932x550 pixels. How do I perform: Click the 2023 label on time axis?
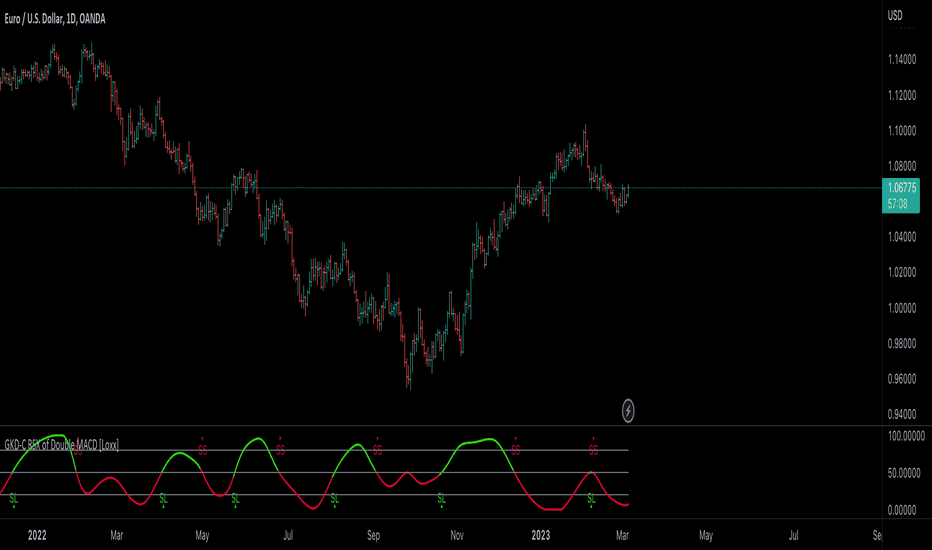540,535
